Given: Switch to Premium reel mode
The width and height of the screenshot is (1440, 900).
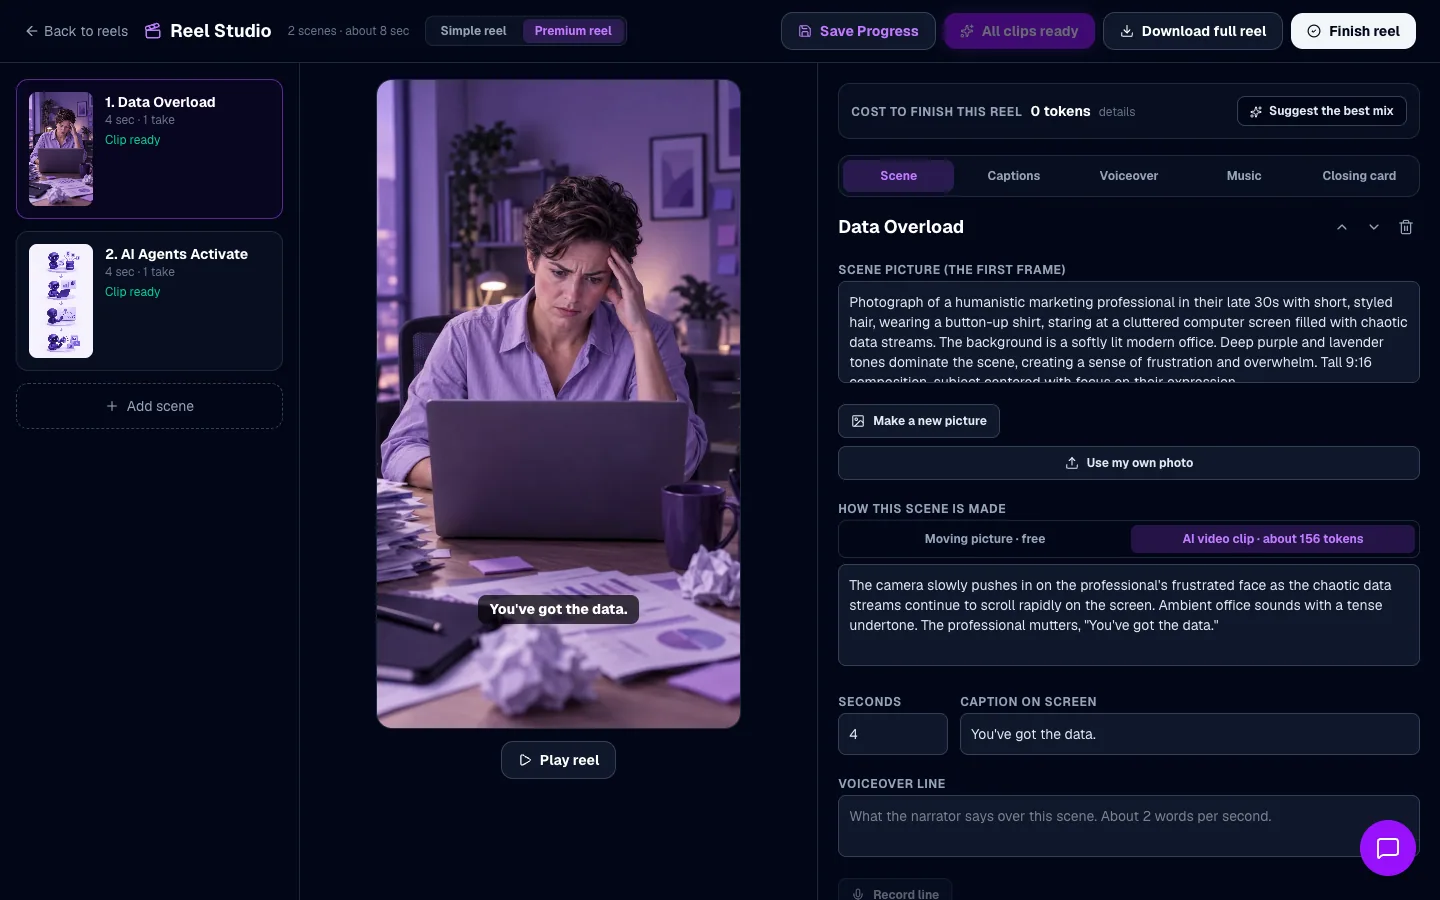Looking at the screenshot, I should (573, 31).
